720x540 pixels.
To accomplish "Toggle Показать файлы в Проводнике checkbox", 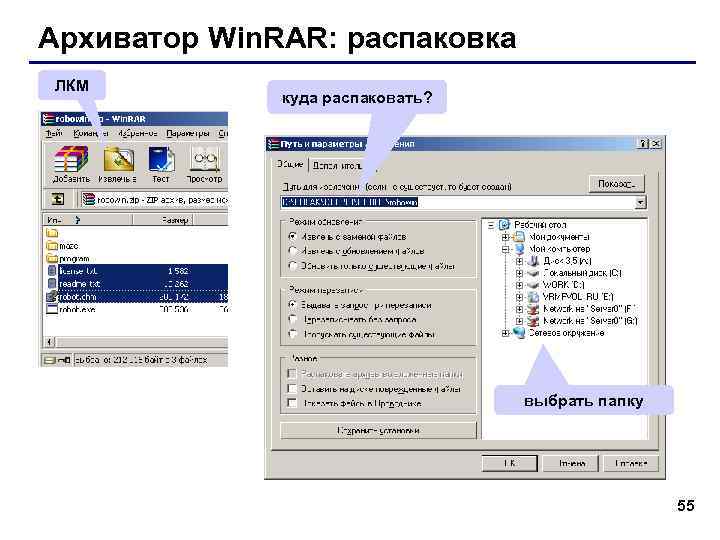I will (x=292, y=403).
